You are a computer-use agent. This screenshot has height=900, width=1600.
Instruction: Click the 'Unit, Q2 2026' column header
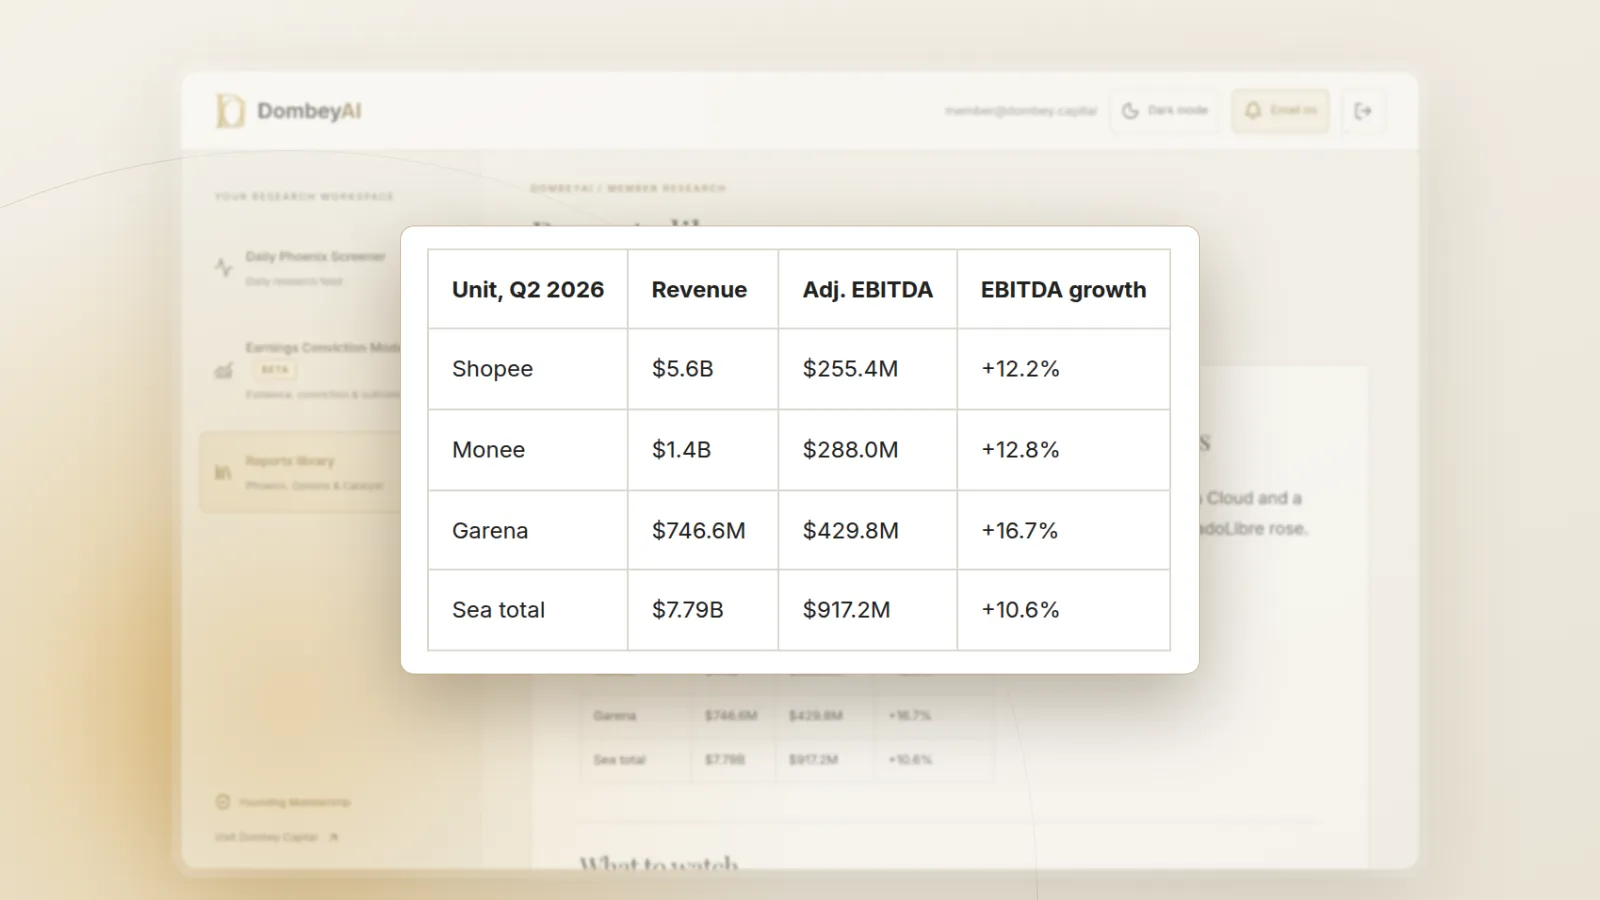pyautogui.click(x=528, y=290)
